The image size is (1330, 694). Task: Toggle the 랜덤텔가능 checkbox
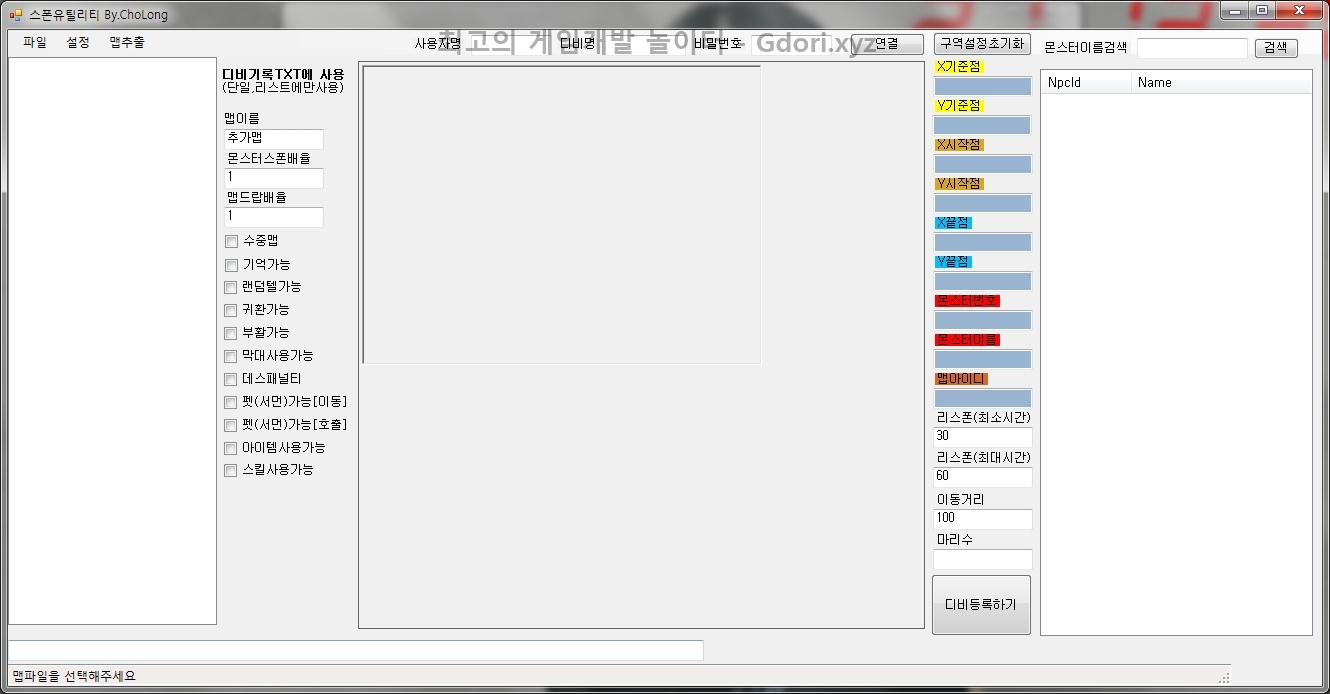coord(231,288)
